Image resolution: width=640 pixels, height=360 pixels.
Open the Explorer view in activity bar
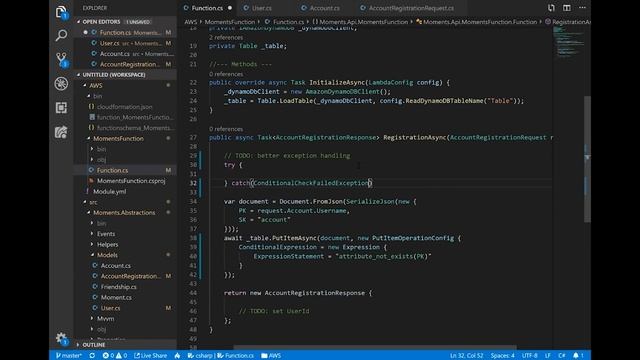click(61, 12)
